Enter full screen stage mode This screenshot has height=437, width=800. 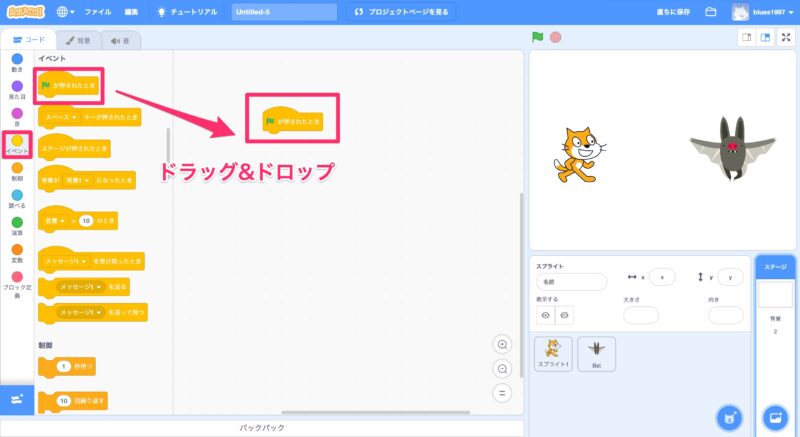point(786,37)
